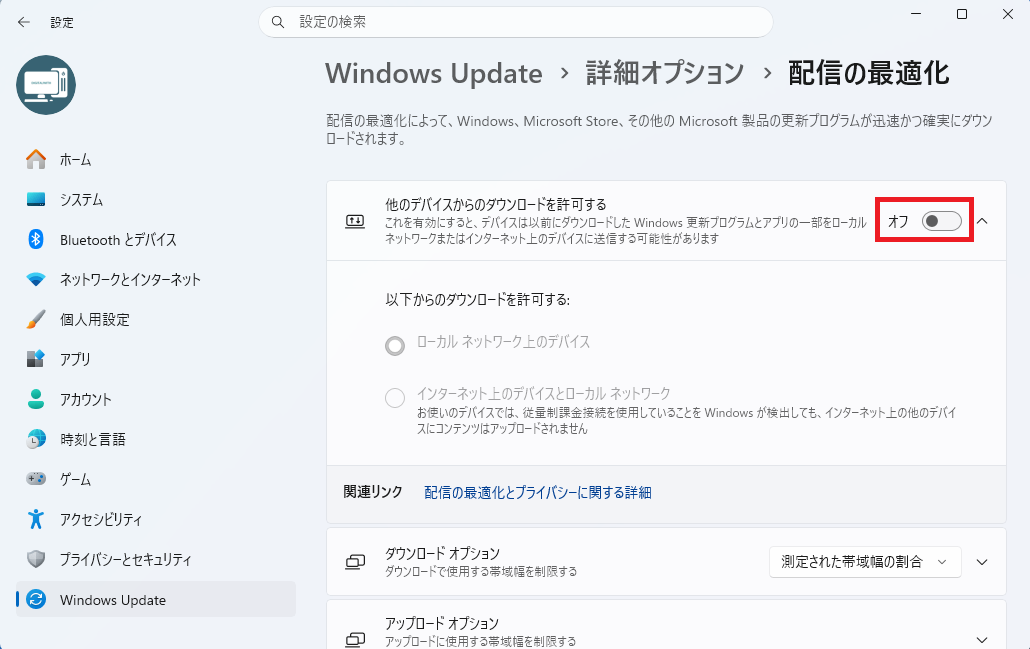Click the ゲーム controller icon

tap(36, 479)
